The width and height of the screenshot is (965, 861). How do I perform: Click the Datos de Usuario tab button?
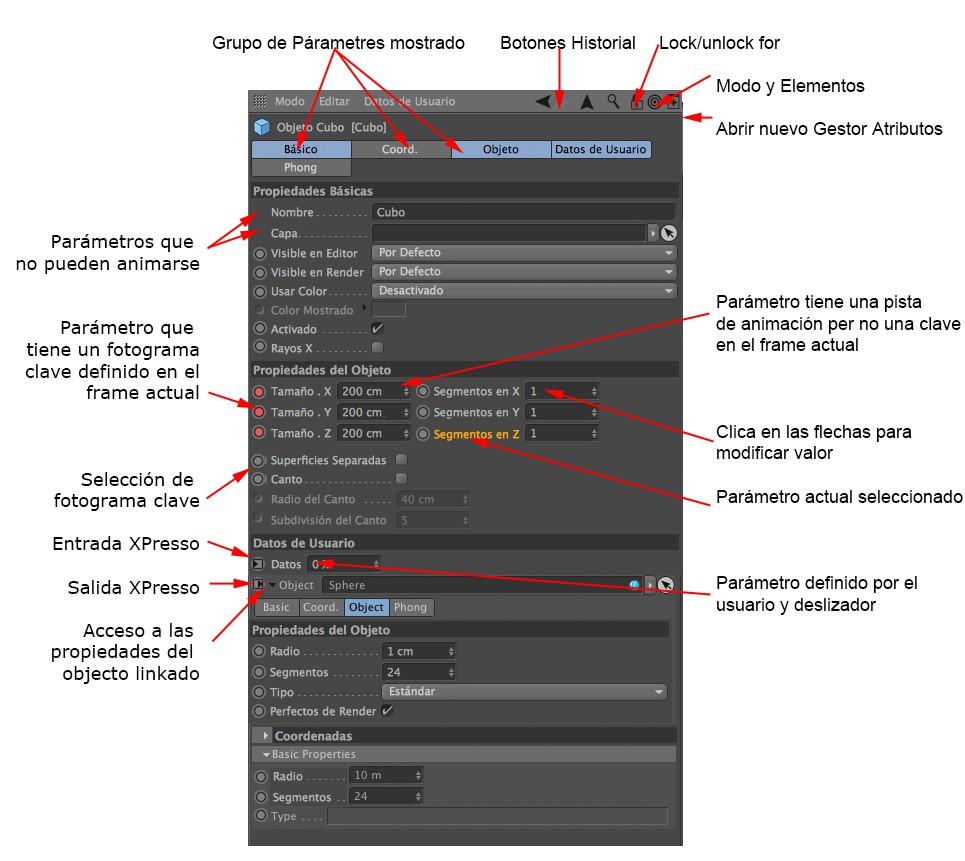tap(601, 149)
